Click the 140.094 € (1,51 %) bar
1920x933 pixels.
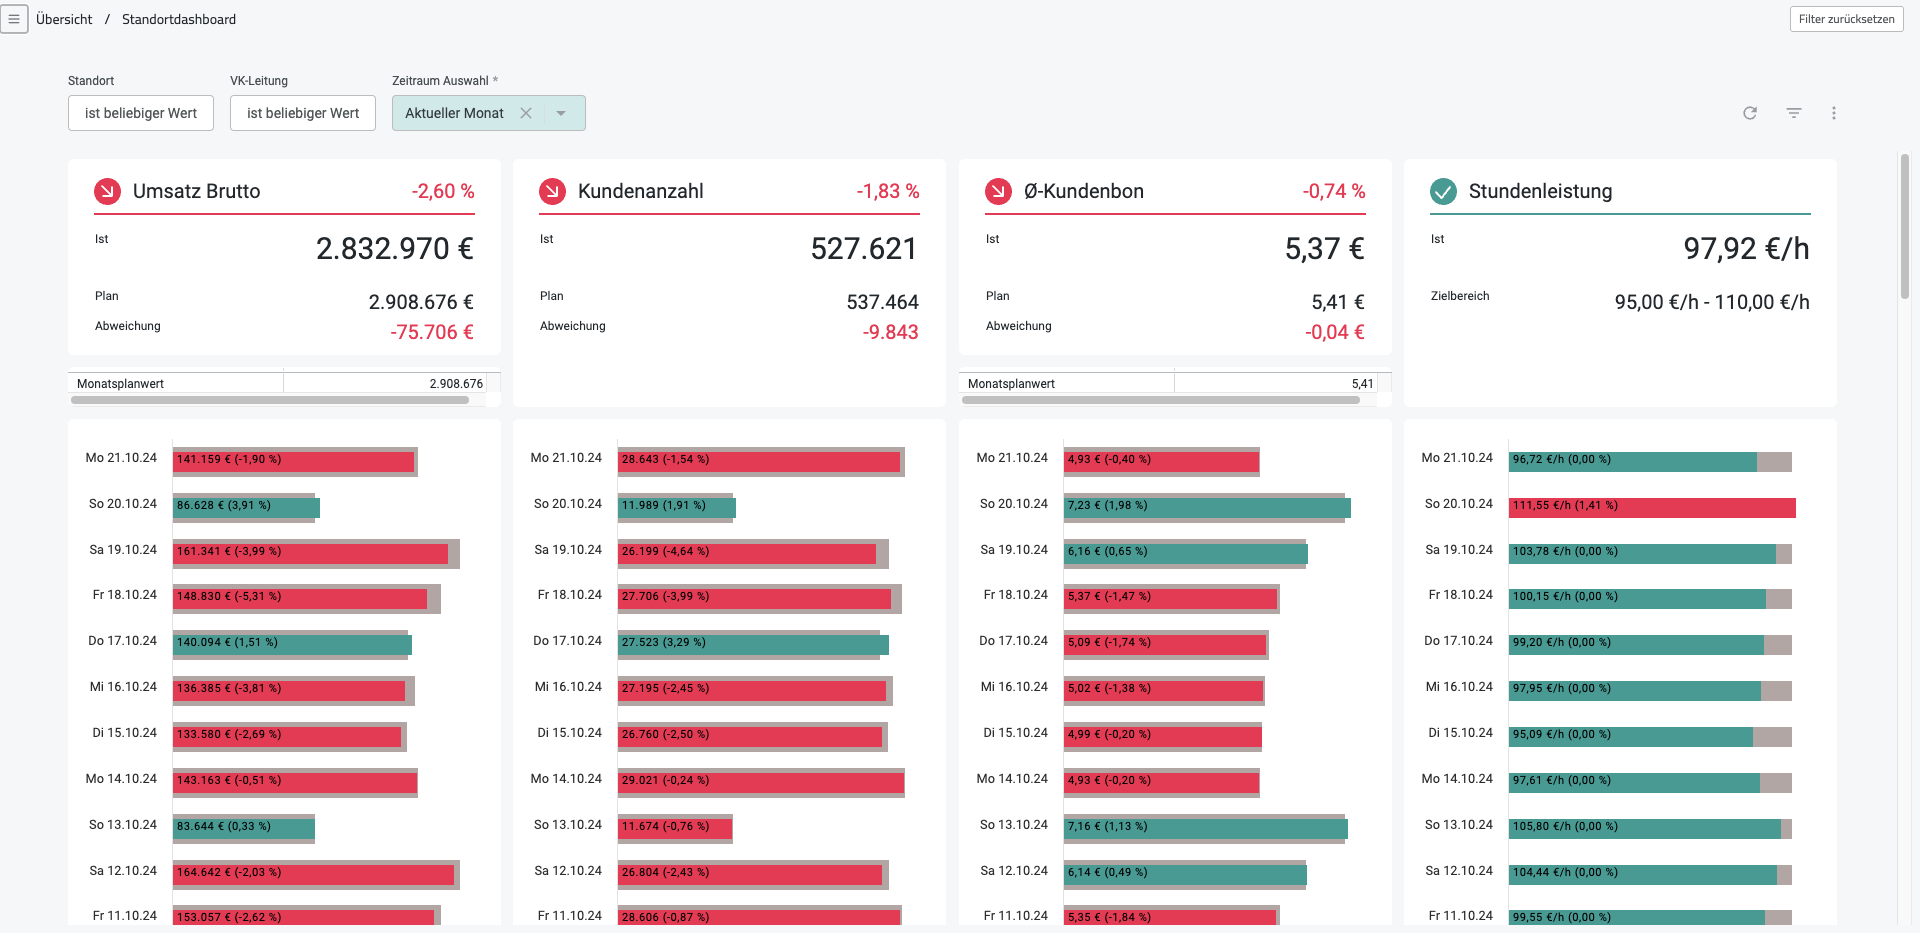click(293, 643)
